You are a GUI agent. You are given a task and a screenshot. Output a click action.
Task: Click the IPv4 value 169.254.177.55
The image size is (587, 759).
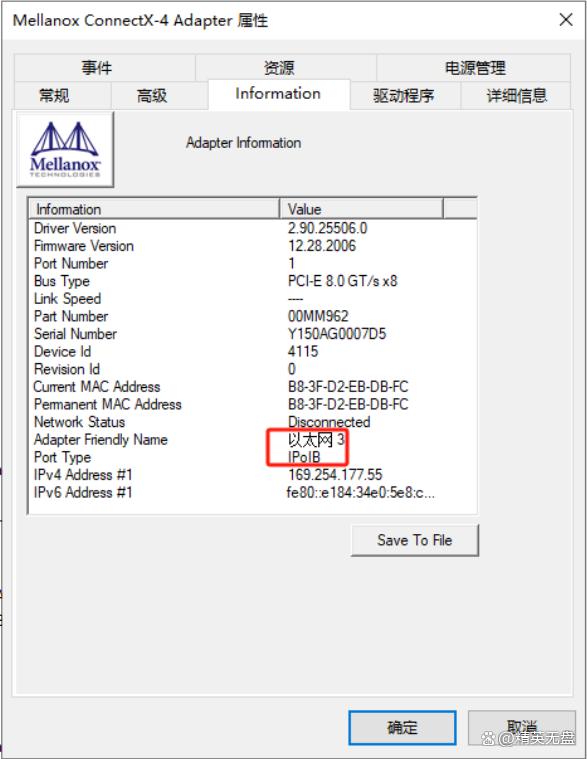(x=335, y=474)
